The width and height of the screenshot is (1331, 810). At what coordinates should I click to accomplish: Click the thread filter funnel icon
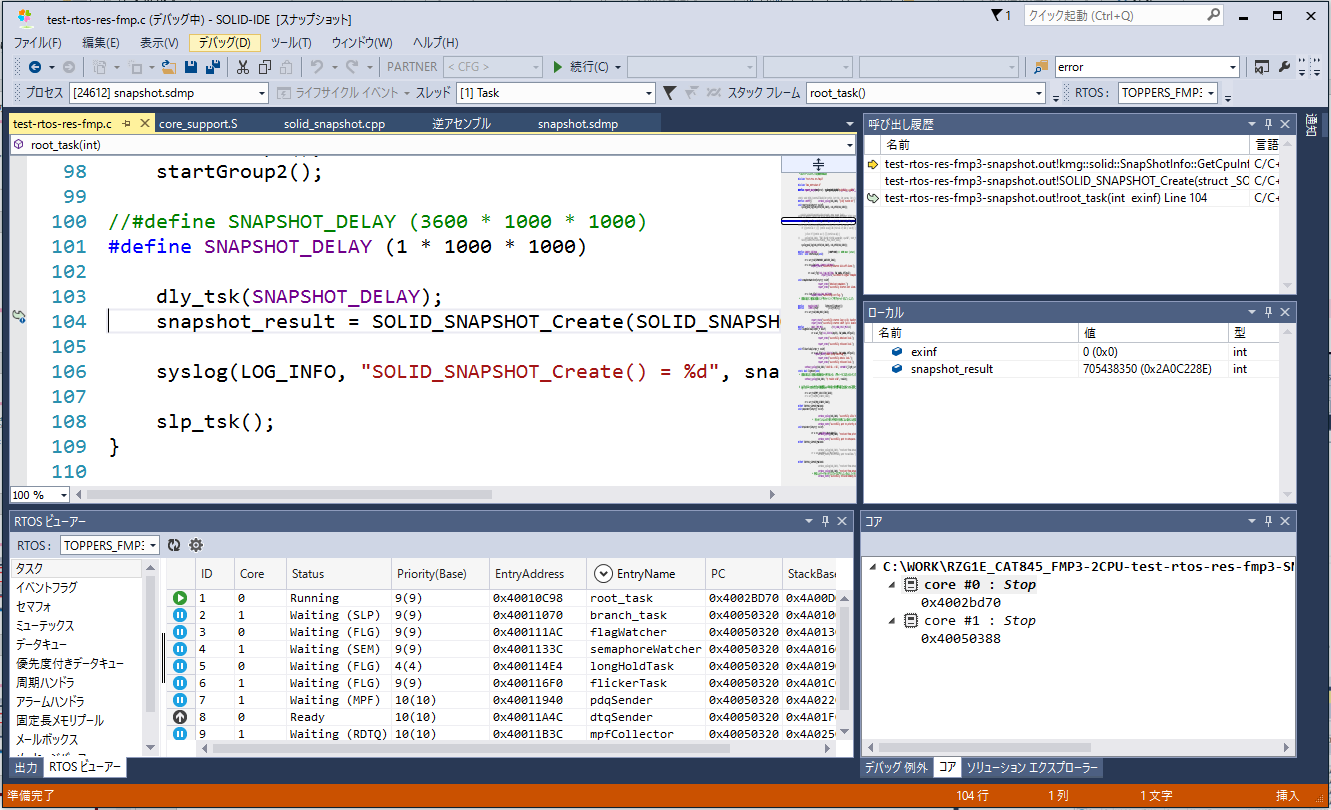coord(670,93)
